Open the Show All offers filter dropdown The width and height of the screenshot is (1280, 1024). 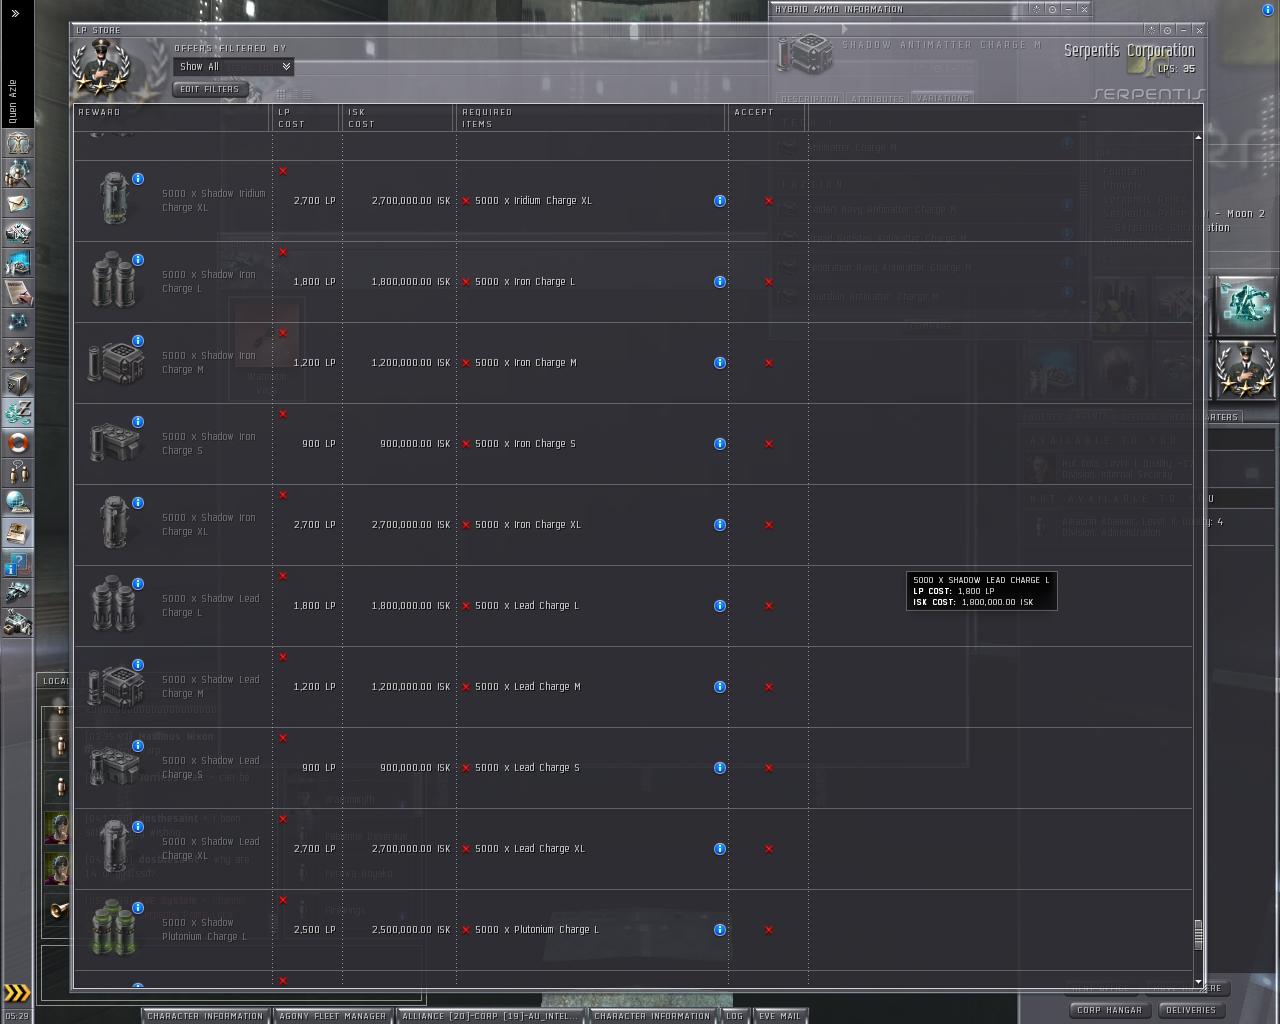234,67
